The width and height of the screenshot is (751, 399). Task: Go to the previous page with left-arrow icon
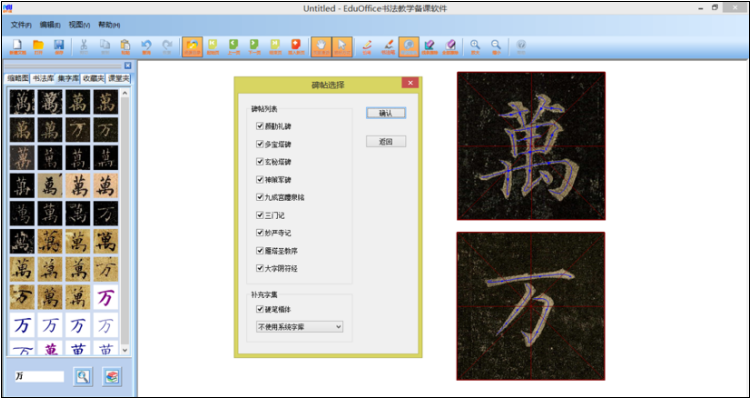point(233,47)
